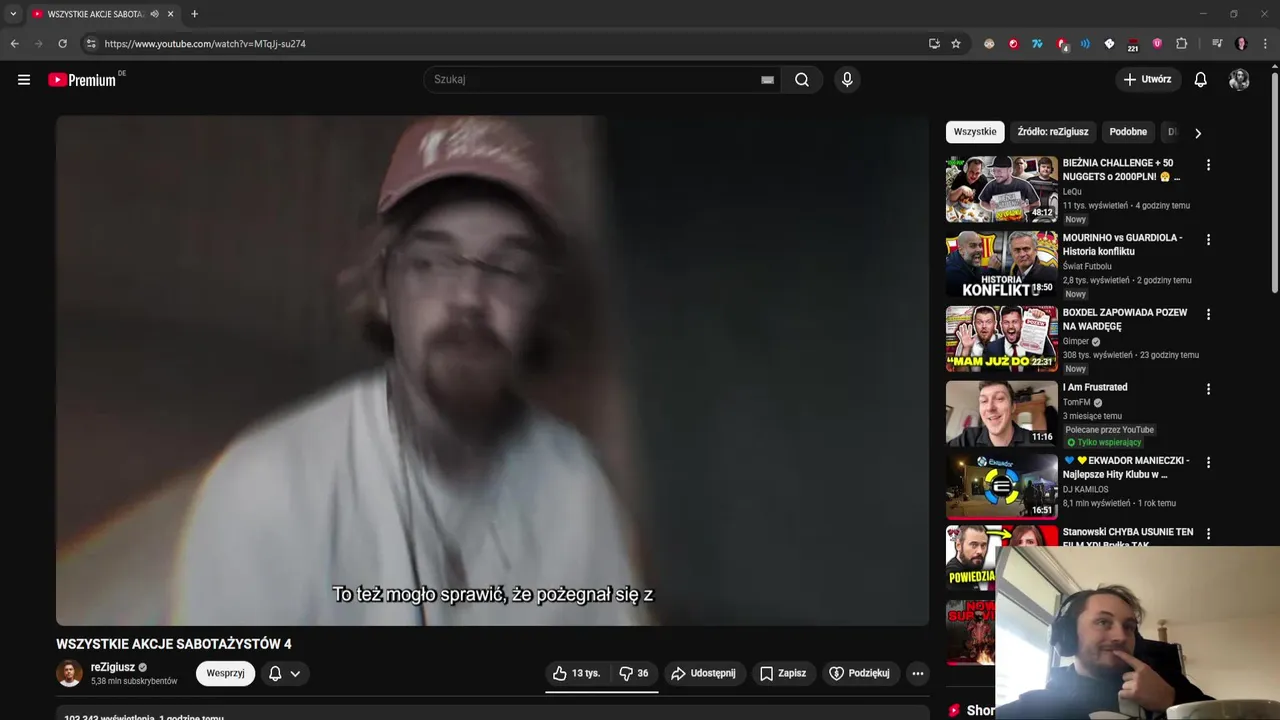Open the YouTube account avatar menu
Image resolution: width=1280 pixels, height=720 pixels.
pos(1239,80)
